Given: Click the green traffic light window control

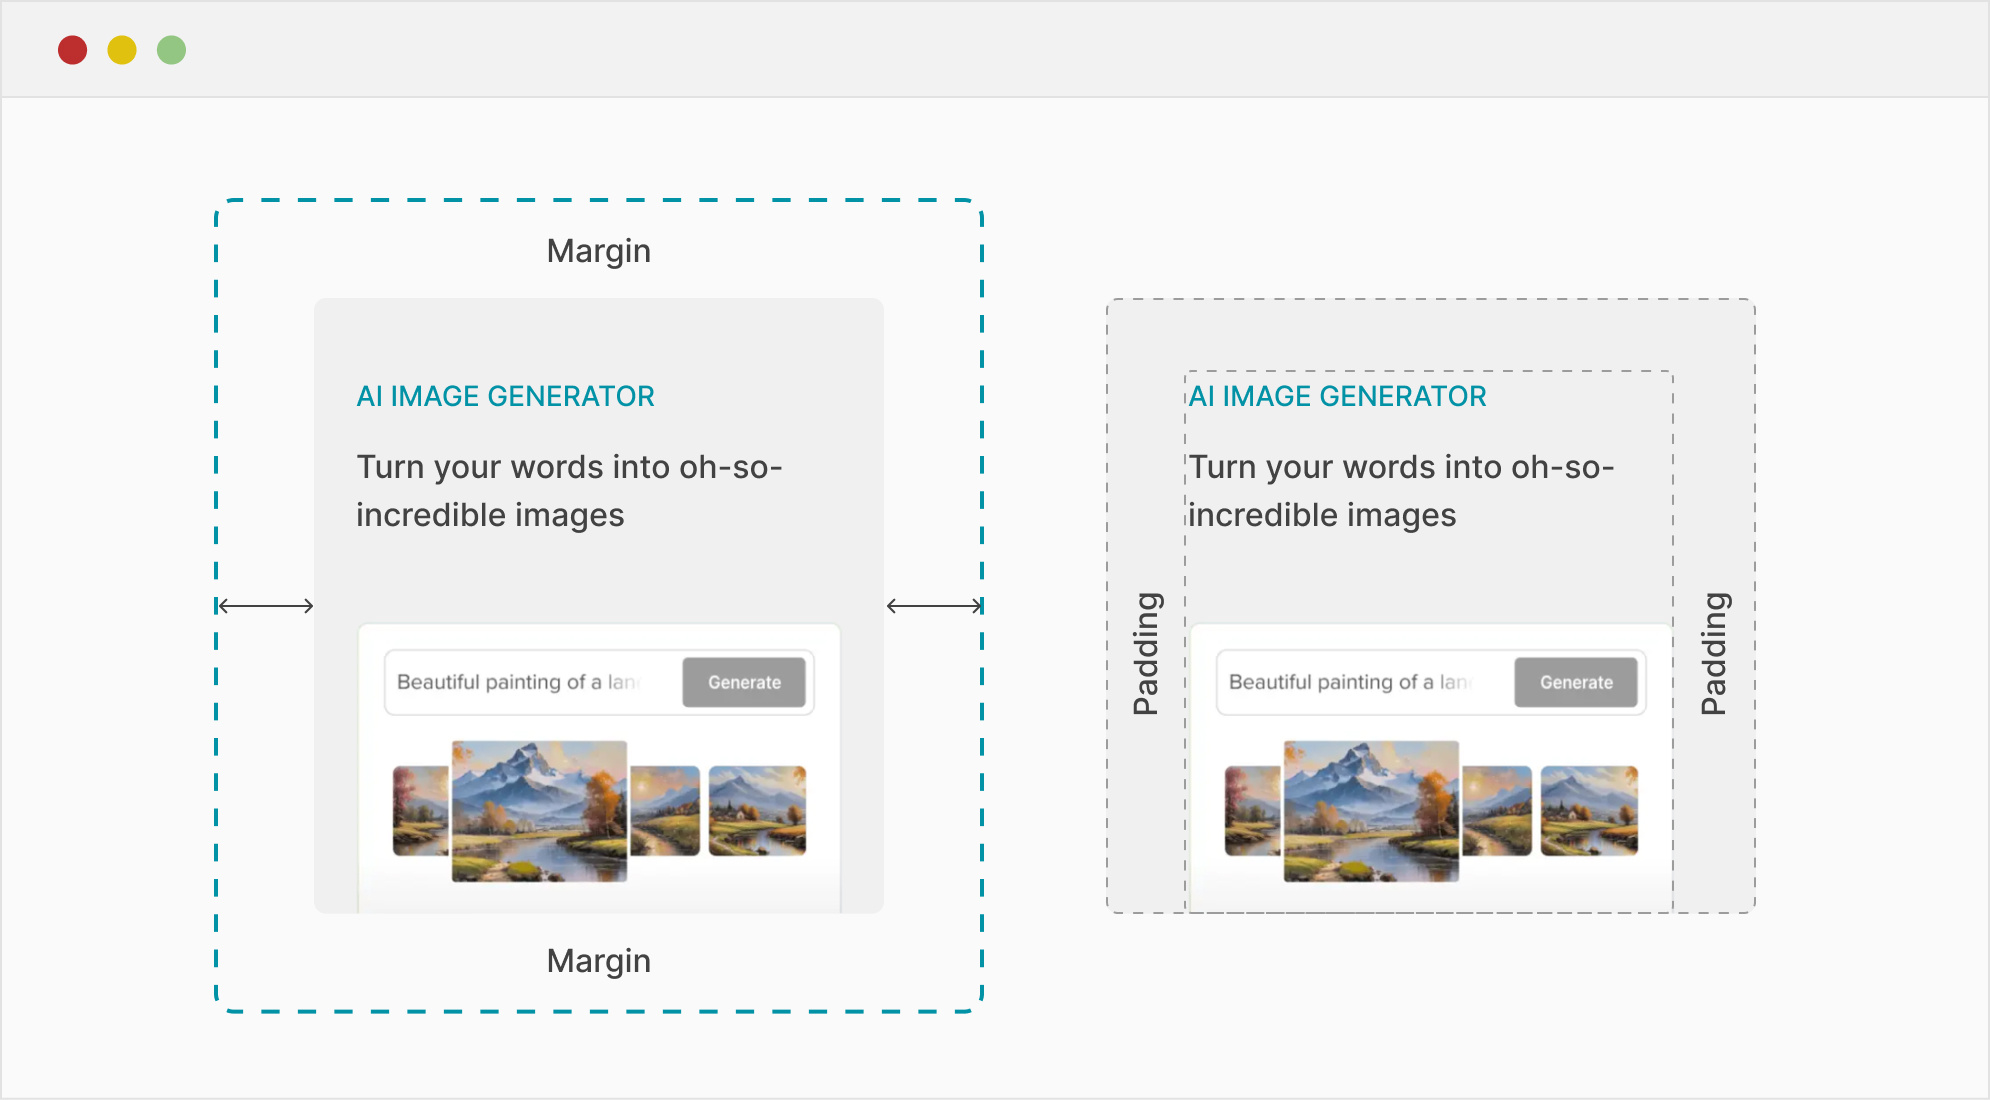Looking at the screenshot, I should coord(171,48).
